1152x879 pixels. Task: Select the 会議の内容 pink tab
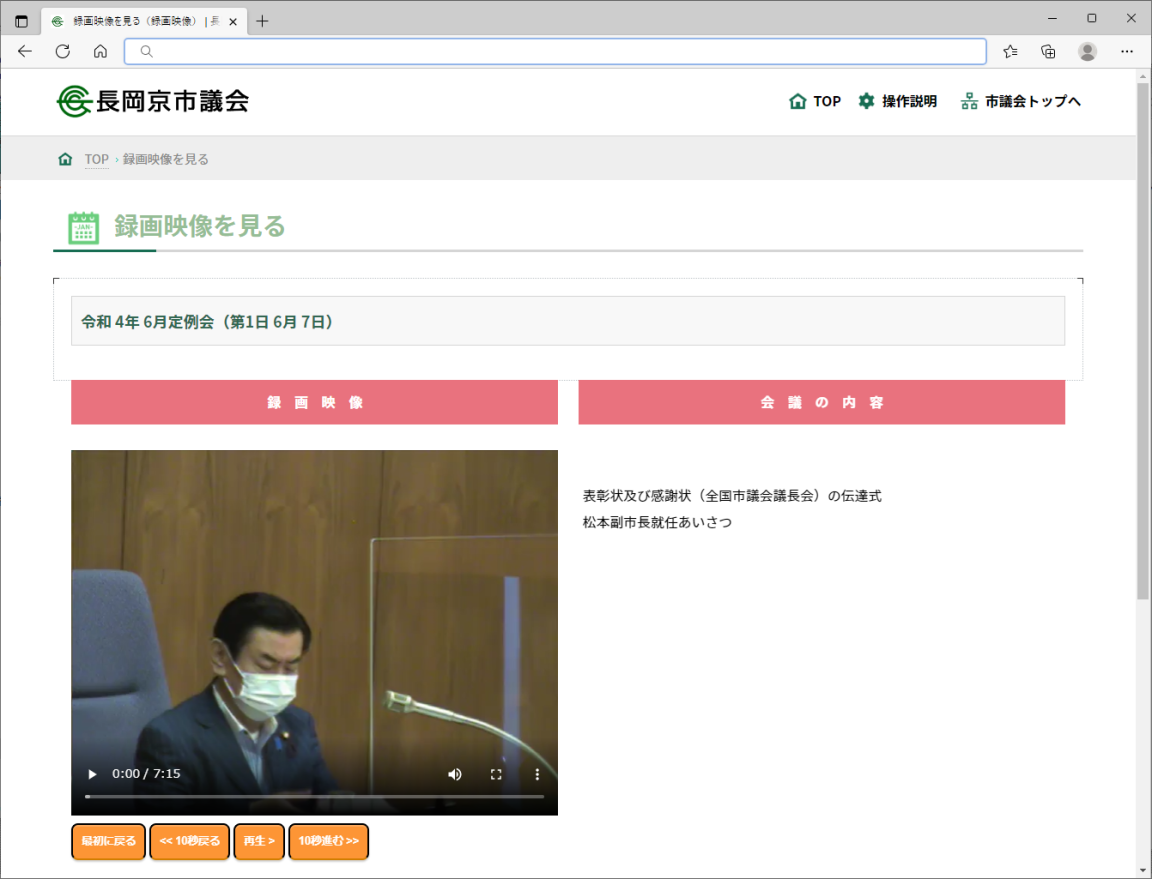[x=821, y=402]
